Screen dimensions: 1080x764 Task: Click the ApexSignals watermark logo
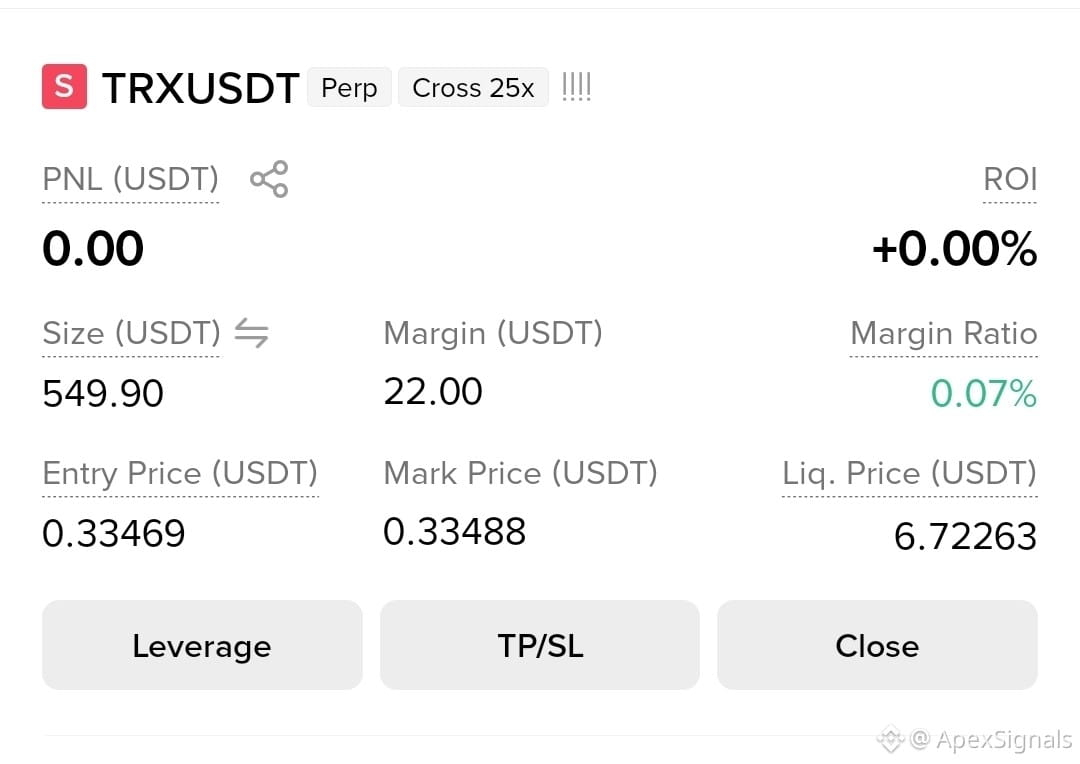pos(890,739)
